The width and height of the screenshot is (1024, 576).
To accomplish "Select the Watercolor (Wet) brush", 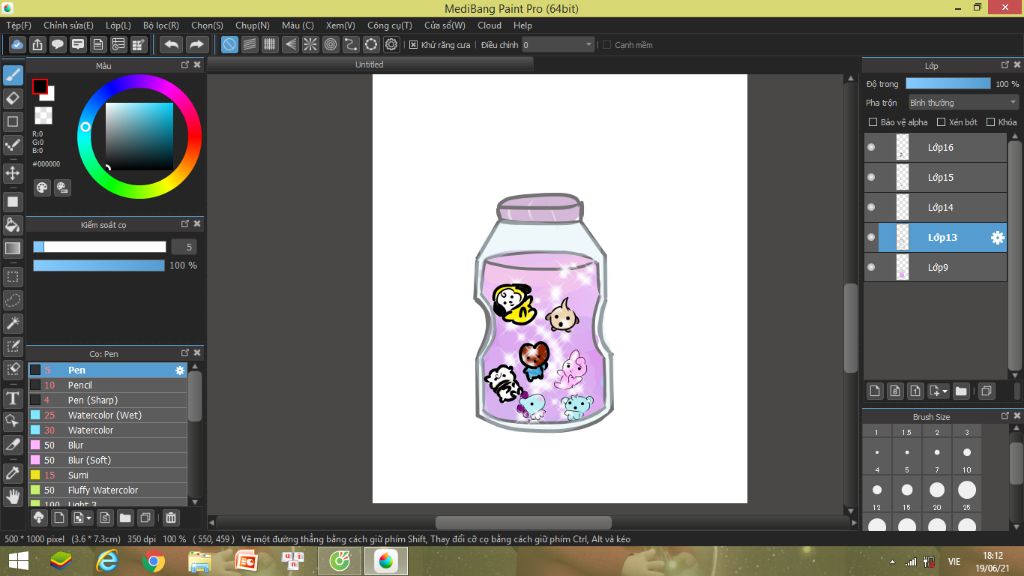I will [108, 415].
